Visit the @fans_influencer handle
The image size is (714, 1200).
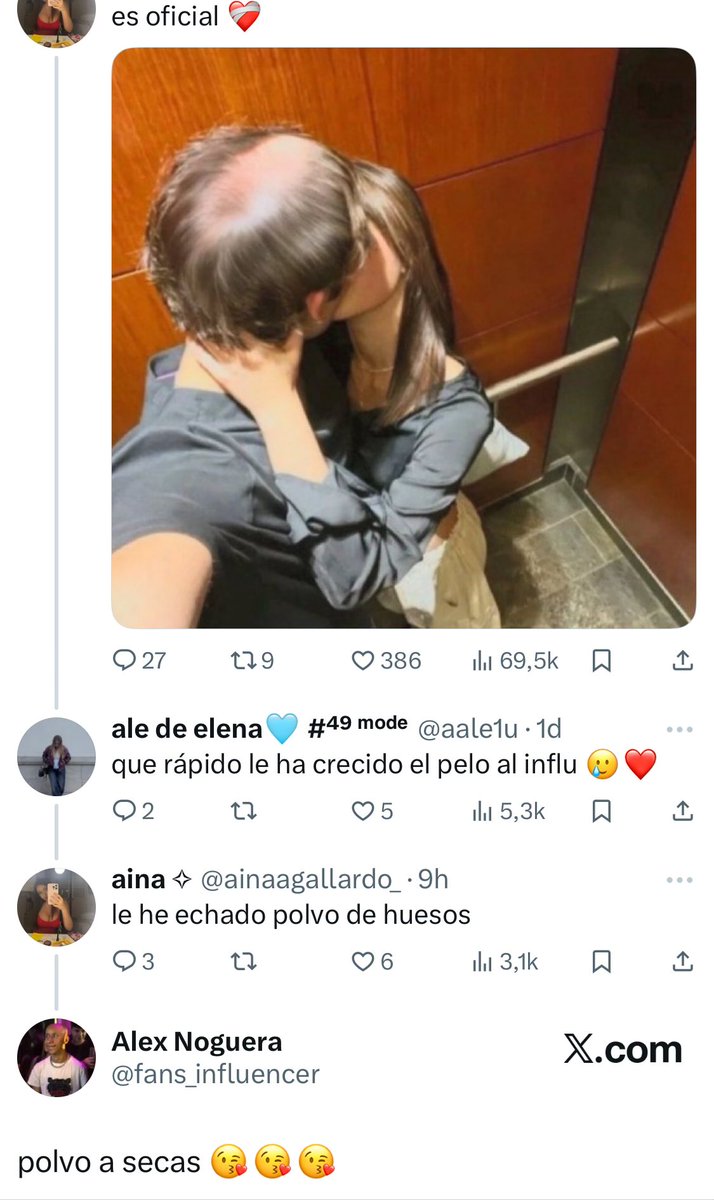point(216,1075)
